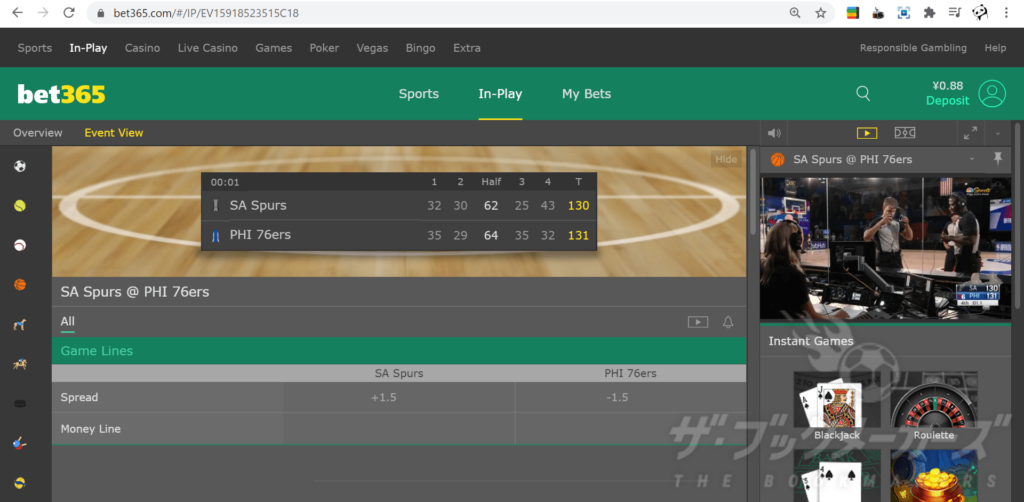Toggle the match notification bell
The image size is (1024, 502).
[x=728, y=322]
